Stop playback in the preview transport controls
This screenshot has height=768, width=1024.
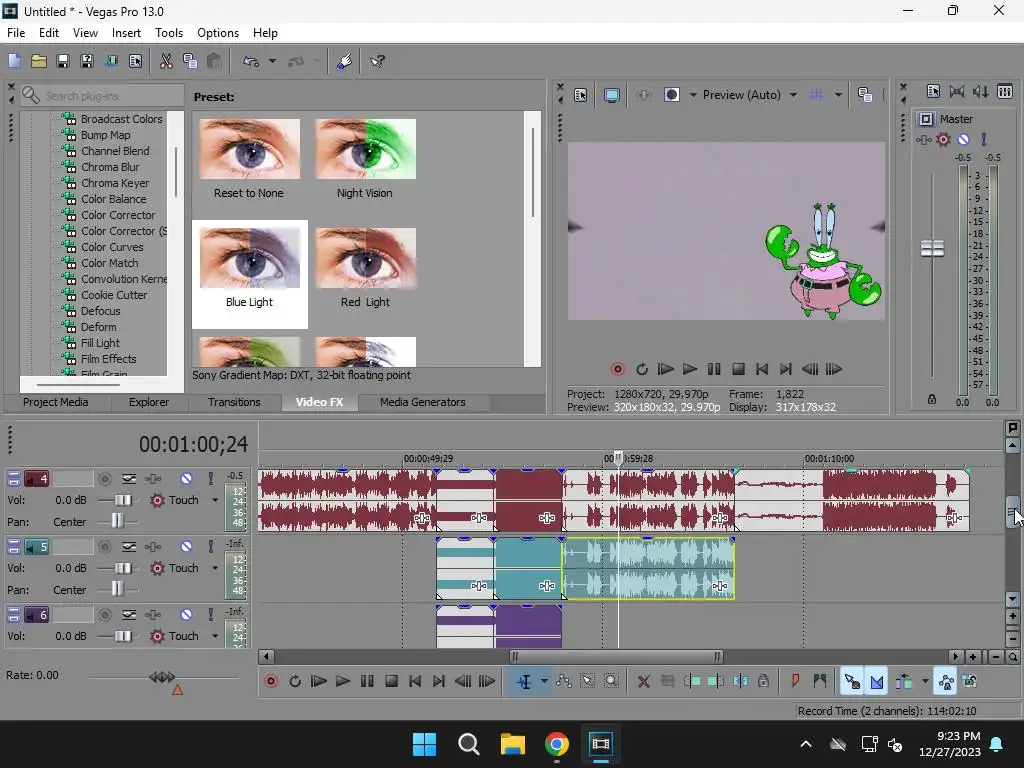738,370
